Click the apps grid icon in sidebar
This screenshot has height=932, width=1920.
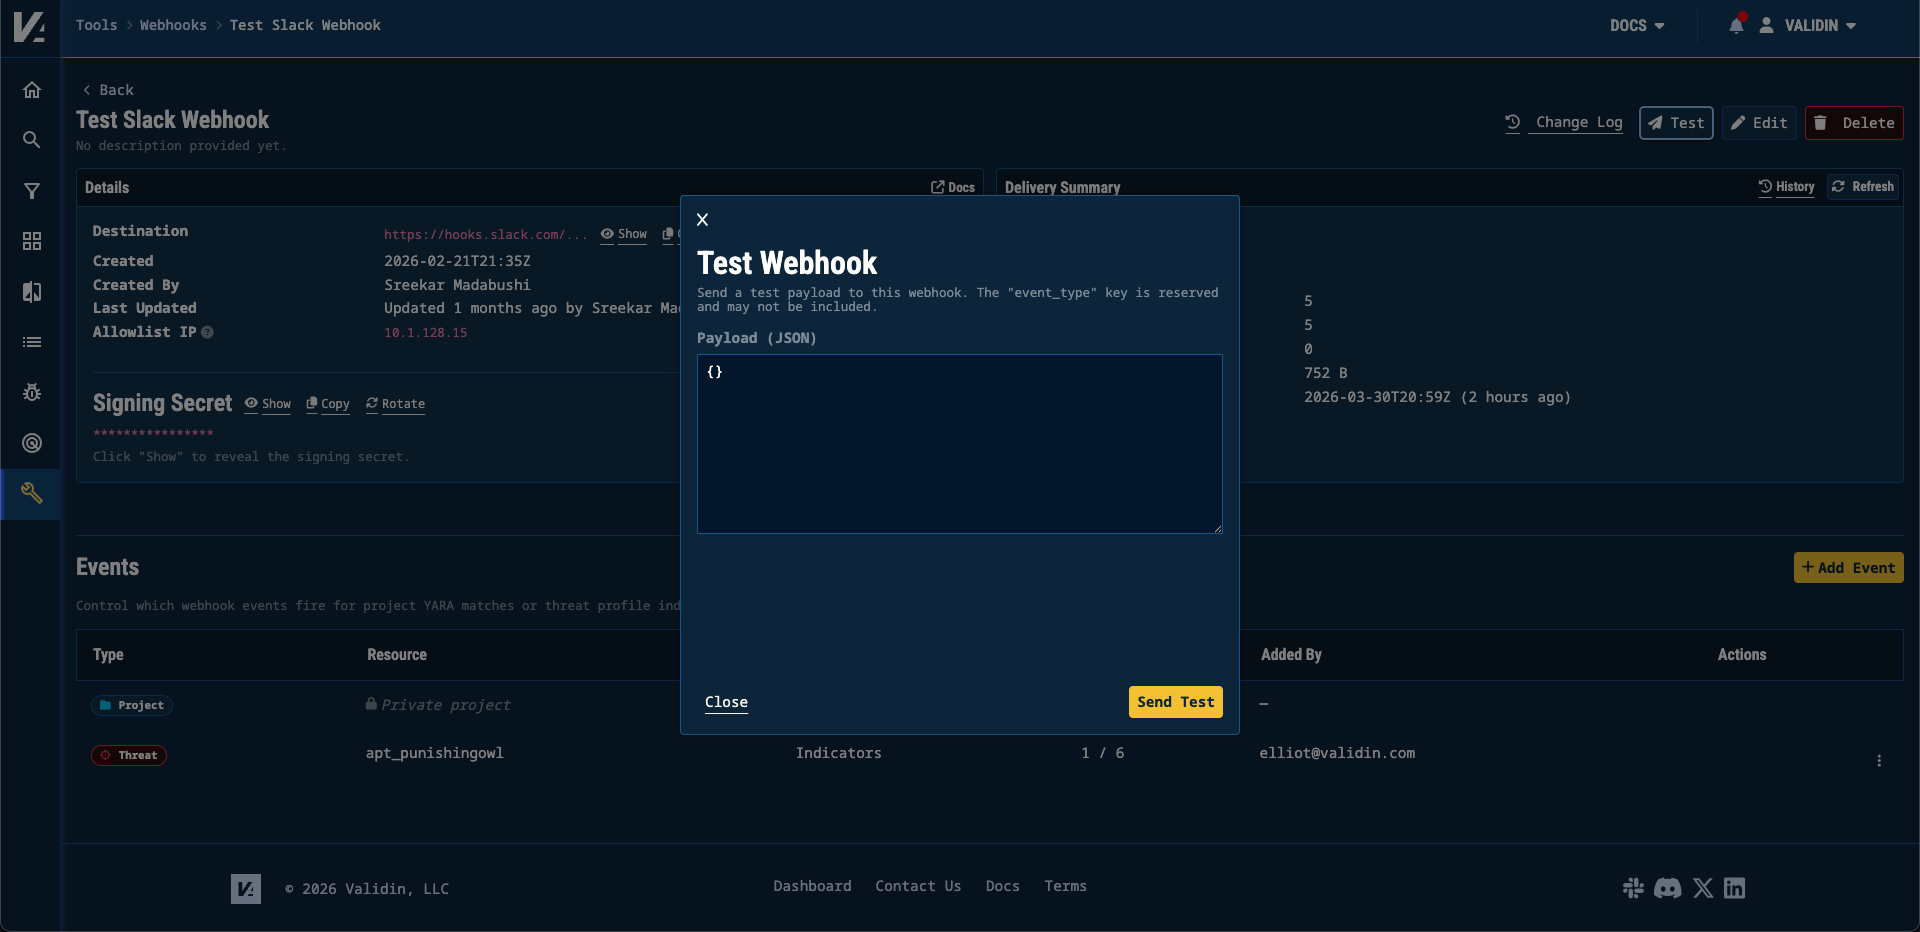[x=31, y=241]
